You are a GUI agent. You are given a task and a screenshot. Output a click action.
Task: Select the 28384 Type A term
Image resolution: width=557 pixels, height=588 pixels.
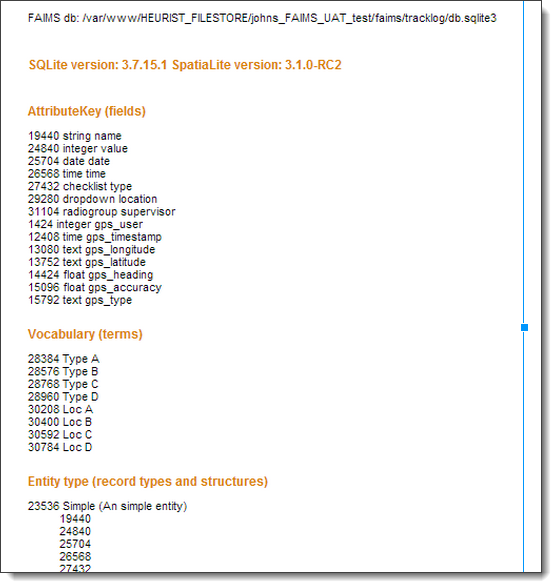[63, 359]
